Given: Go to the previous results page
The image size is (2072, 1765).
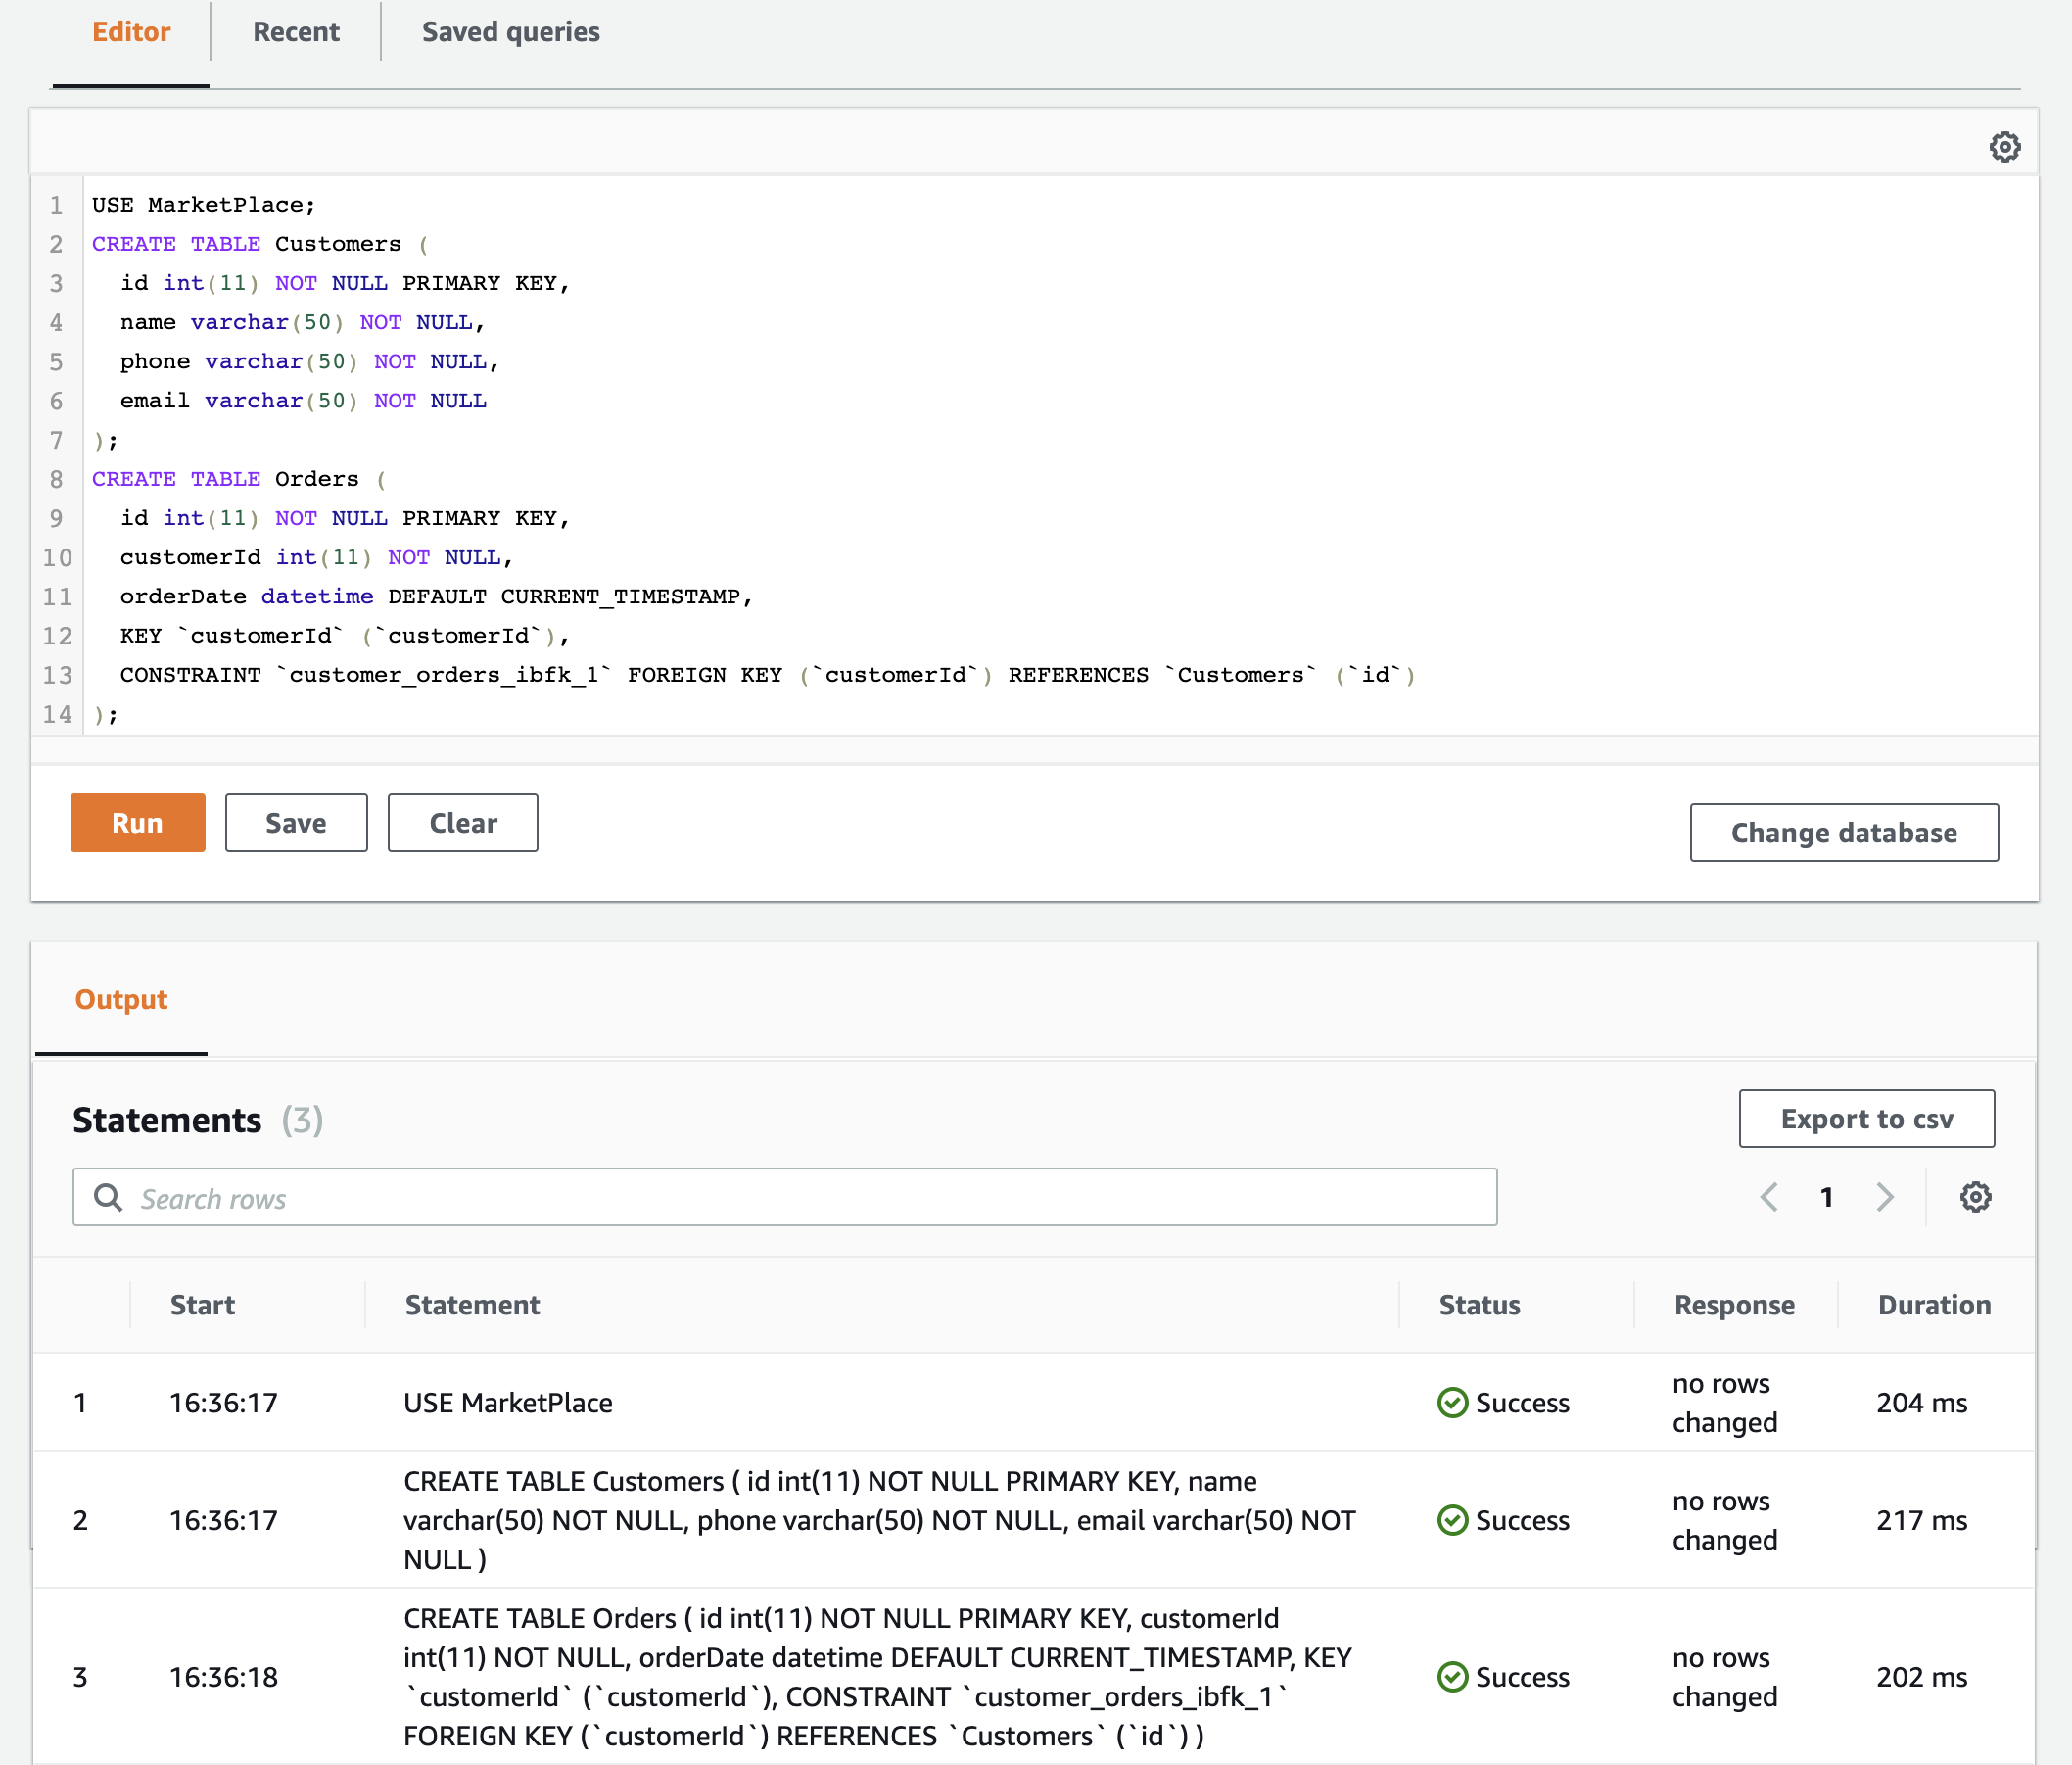Looking at the screenshot, I should pyautogui.click(x=1769, y=1197).
